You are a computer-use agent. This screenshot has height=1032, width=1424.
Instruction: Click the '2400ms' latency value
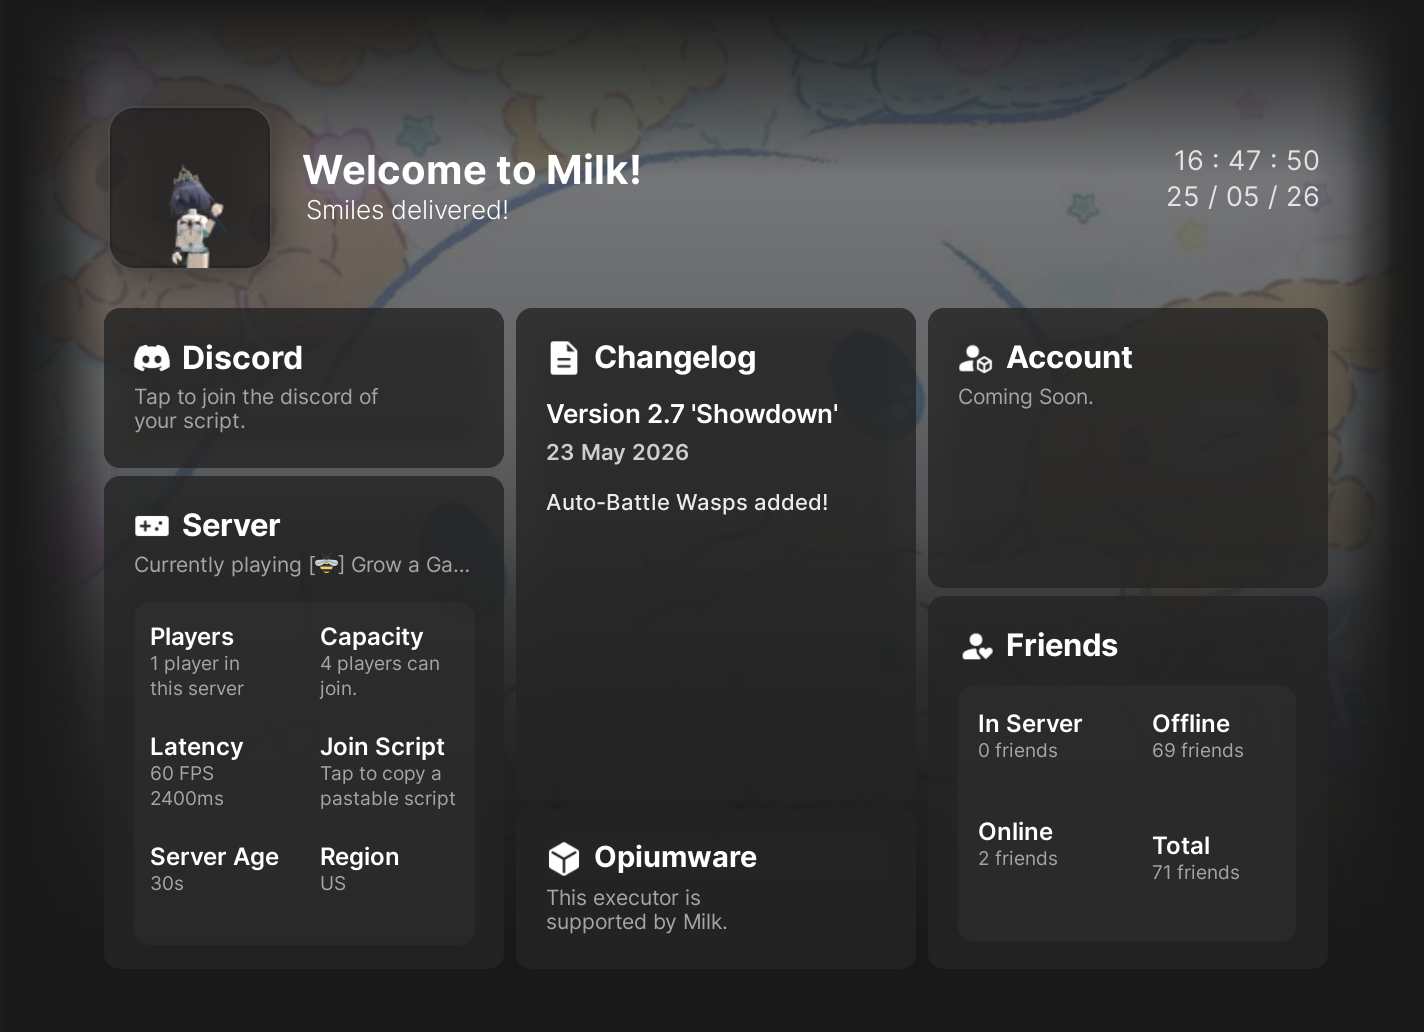point(187,799)
